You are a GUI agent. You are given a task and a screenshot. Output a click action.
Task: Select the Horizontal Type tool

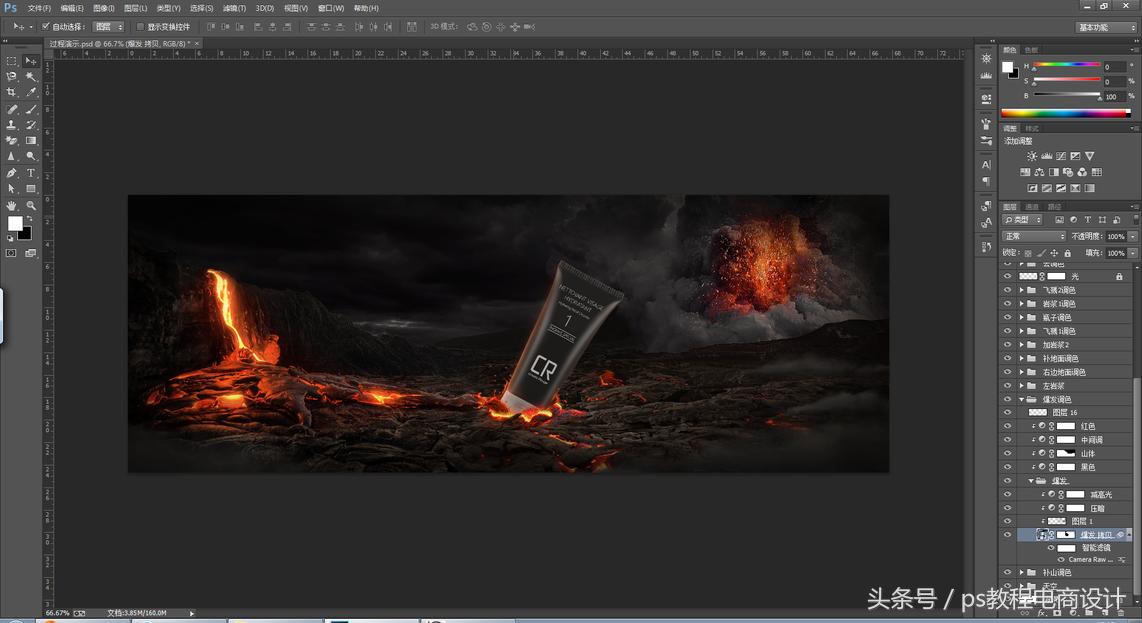pyautogui.click(x=31, y=173)
